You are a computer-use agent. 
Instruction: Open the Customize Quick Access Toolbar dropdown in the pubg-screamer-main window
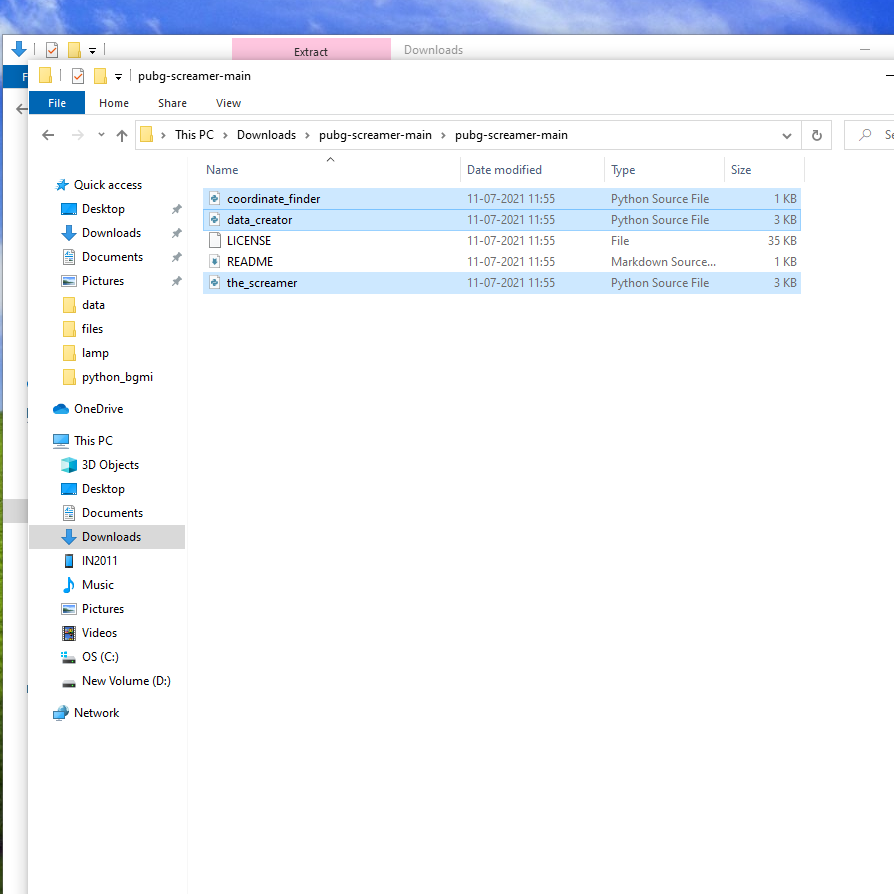(x=118, y=76)
